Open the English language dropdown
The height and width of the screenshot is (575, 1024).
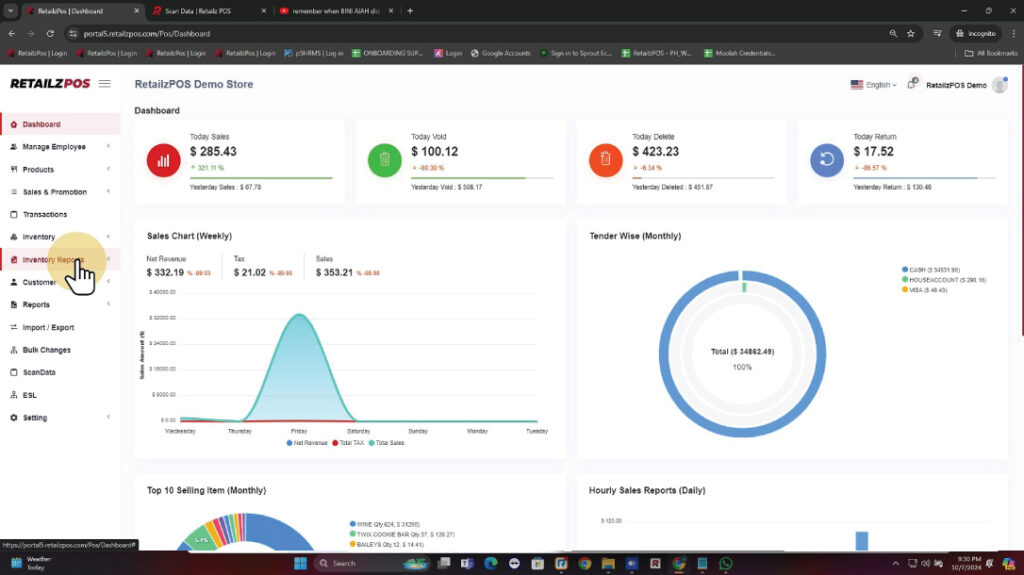pos(873,85)
